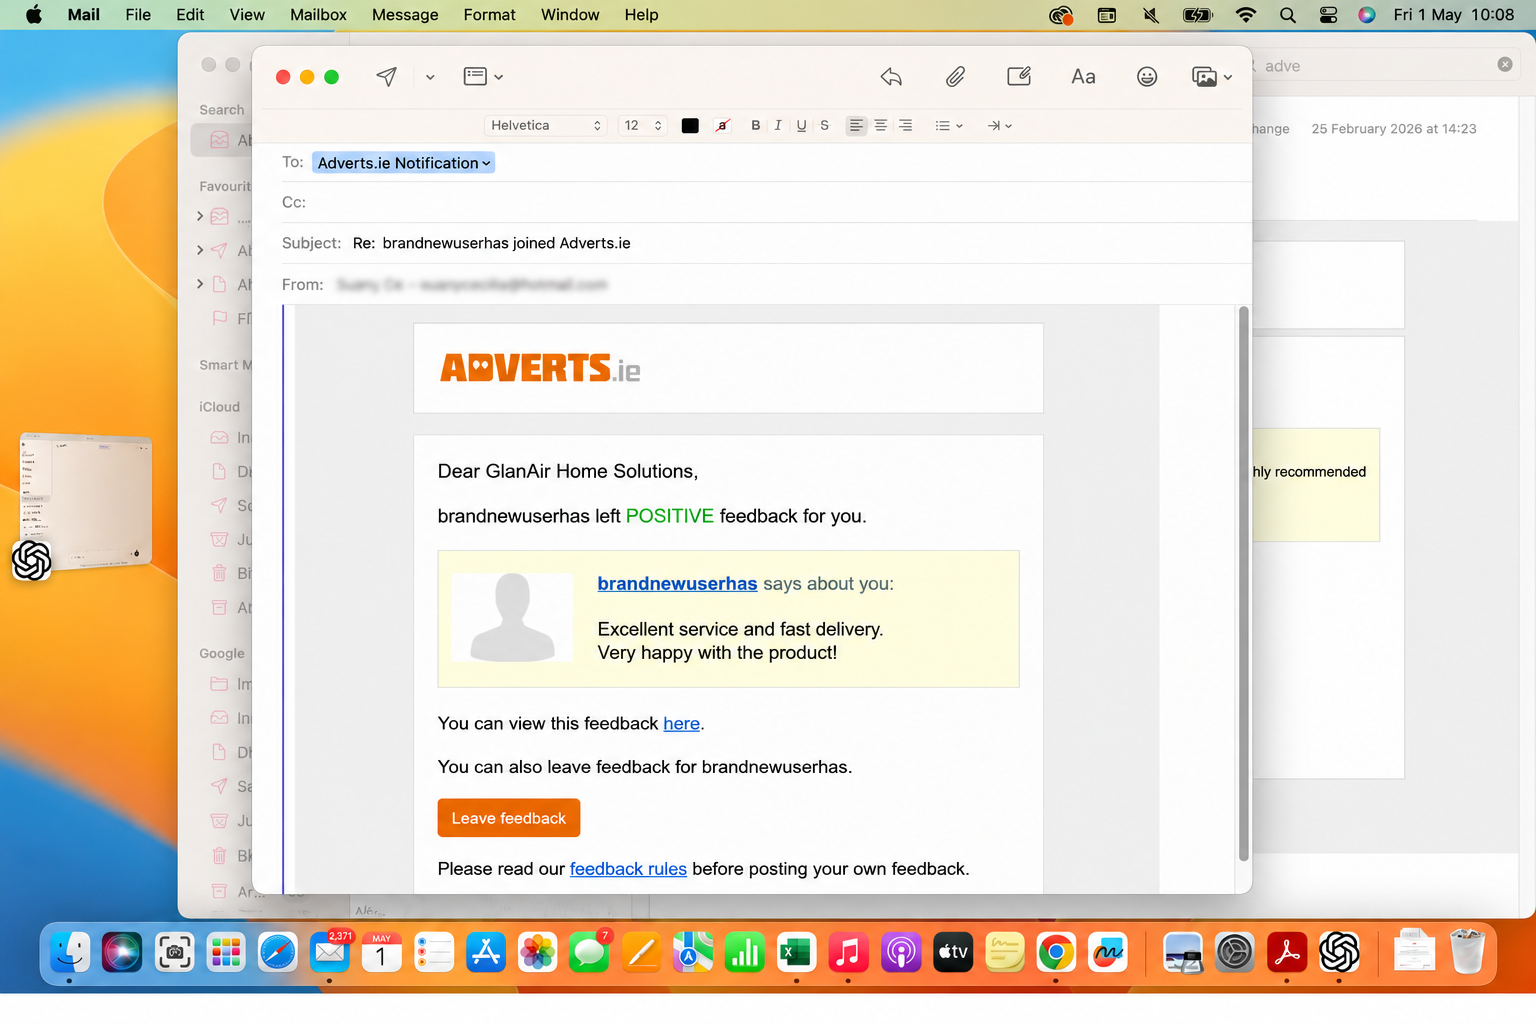Select the iCloud Sent paper plane icon in sidebar
The height and width of the screenshot is (1024, 1536).
[x=219, y=506]
